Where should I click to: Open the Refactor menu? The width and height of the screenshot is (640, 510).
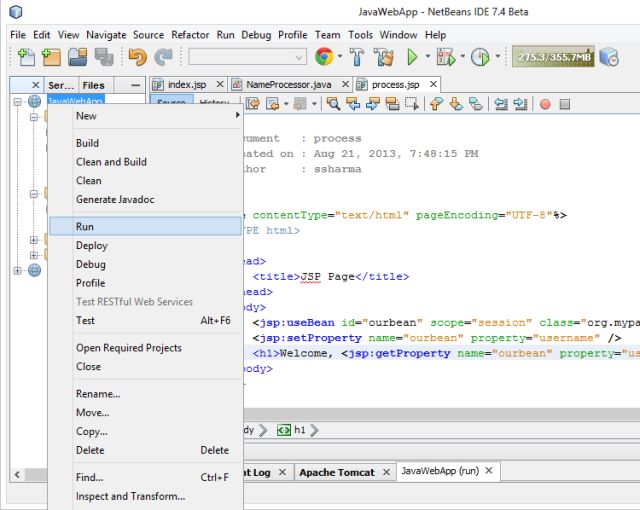(x=190, y=34)
